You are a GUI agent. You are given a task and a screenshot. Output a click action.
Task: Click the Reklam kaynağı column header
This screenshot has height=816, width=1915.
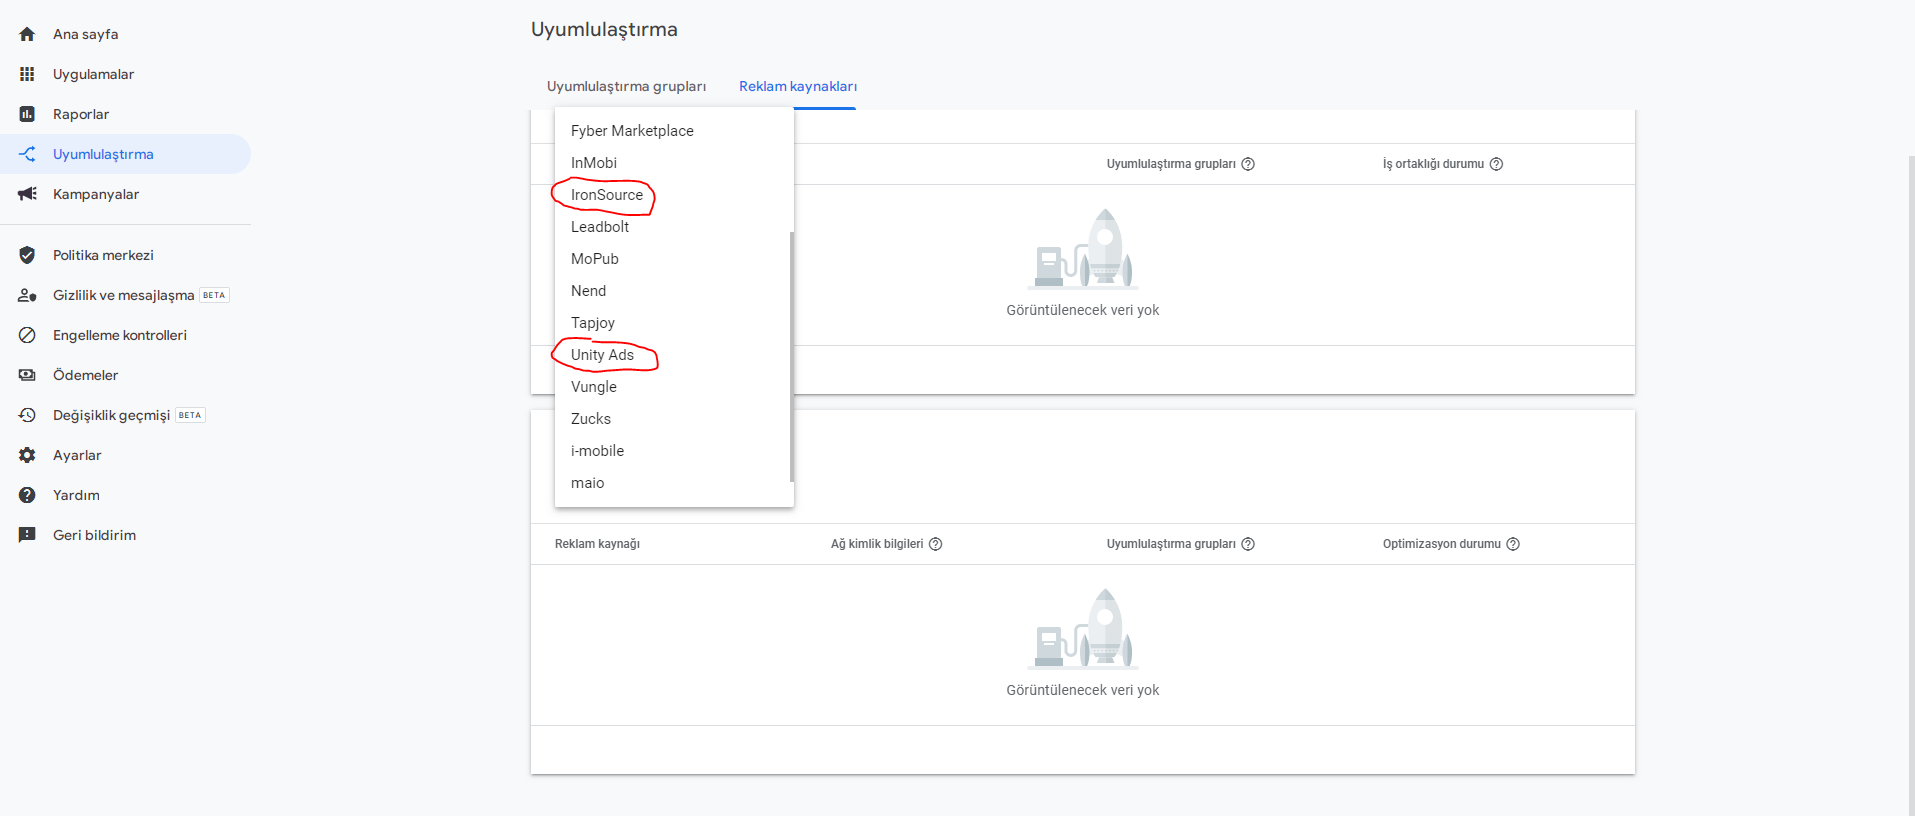pos(597,544)
